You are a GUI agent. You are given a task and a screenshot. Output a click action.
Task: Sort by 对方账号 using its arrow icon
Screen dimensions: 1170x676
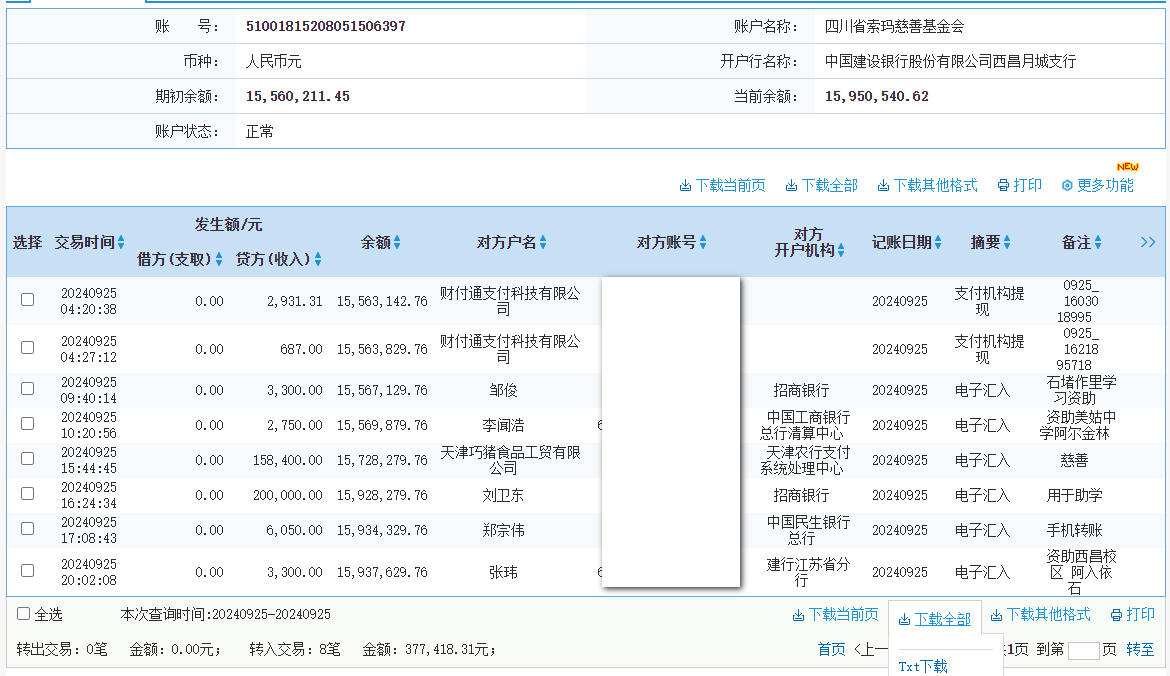(x=703, y=242)
